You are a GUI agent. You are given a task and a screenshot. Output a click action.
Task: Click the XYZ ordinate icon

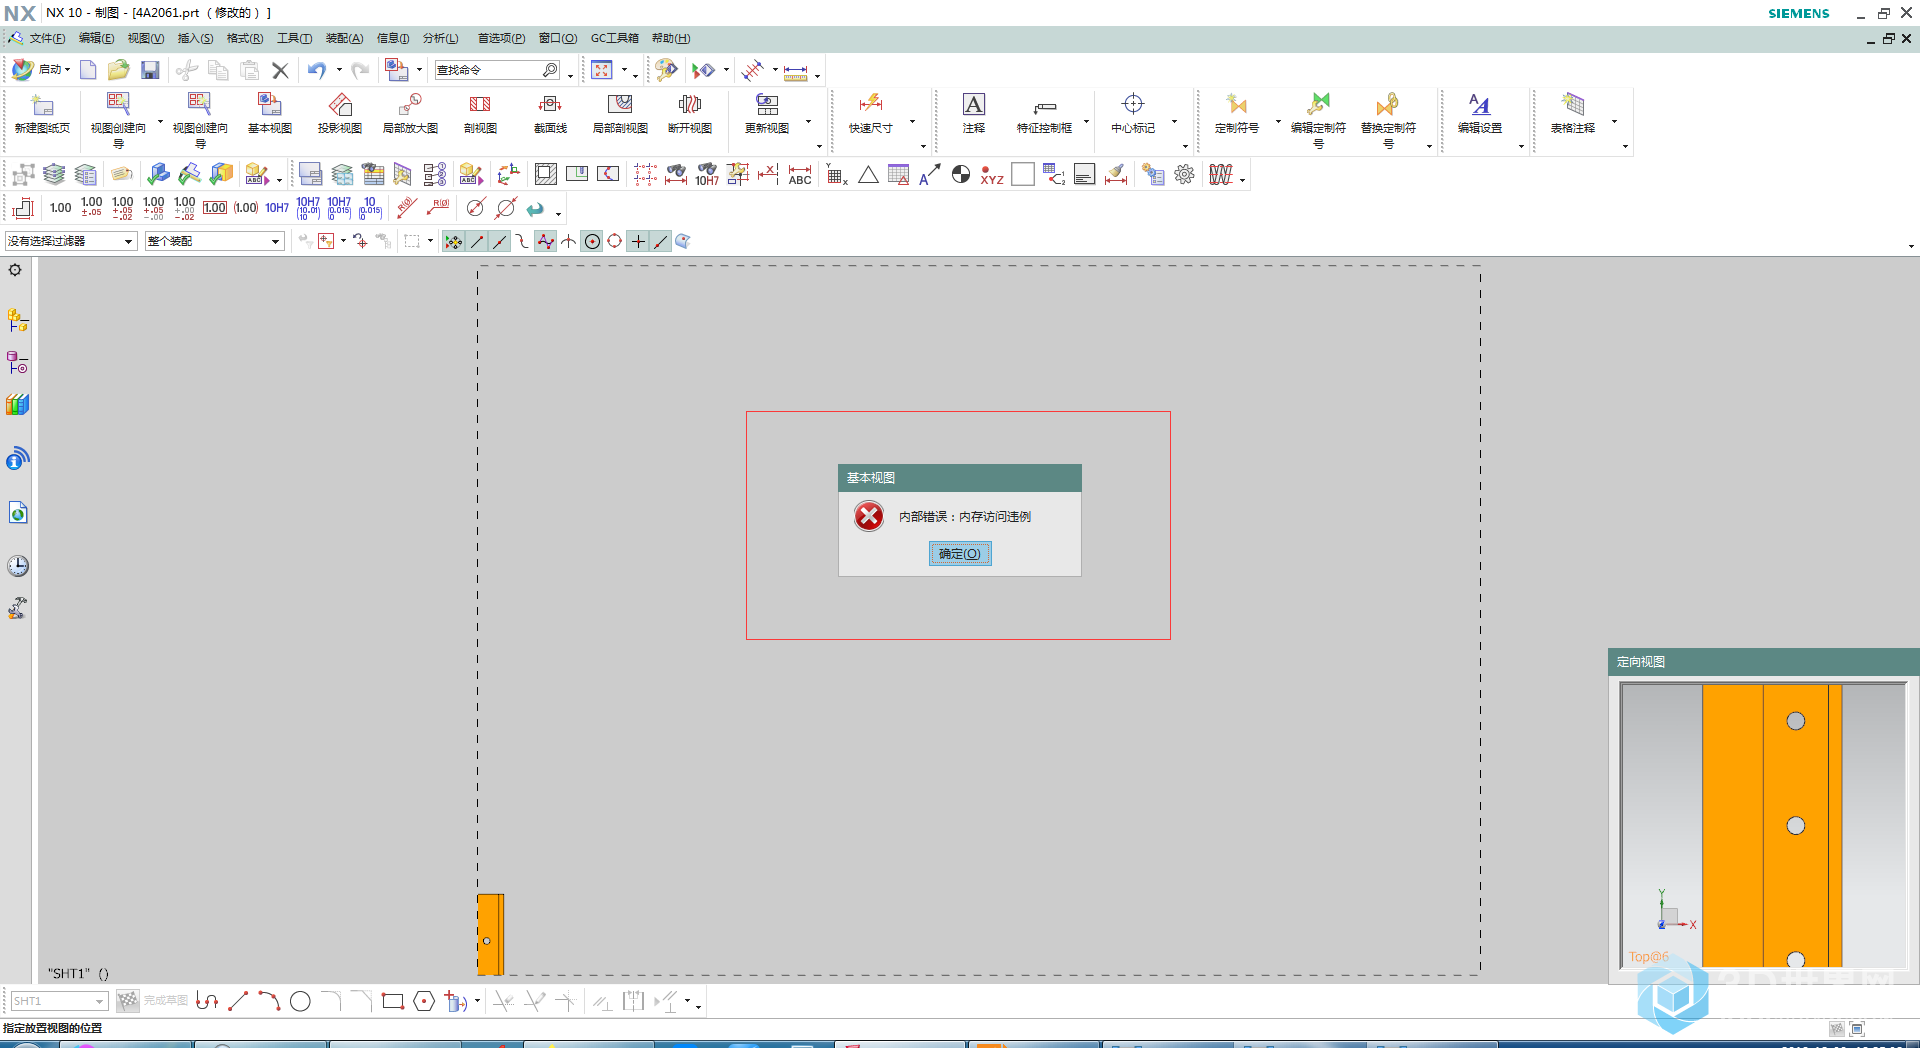click(x=992, y=175)
